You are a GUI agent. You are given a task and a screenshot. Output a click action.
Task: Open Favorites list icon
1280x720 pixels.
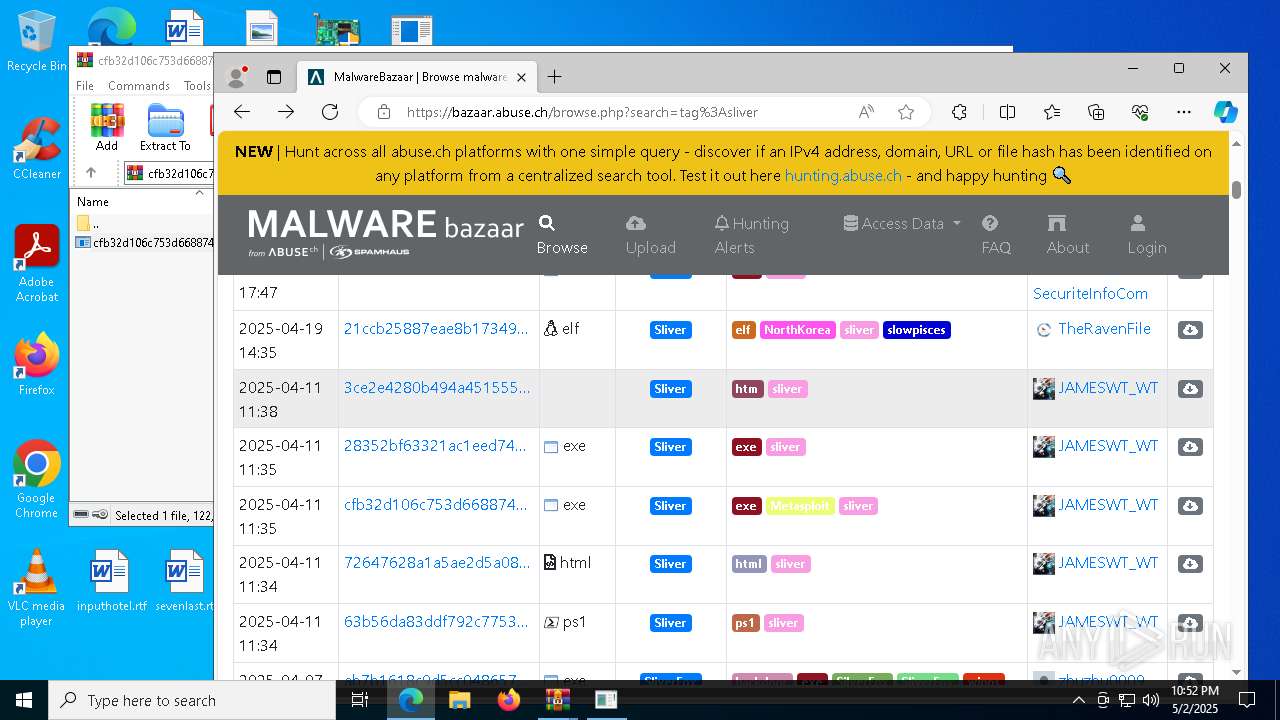pyautogui.click(x=1052, y=112)
